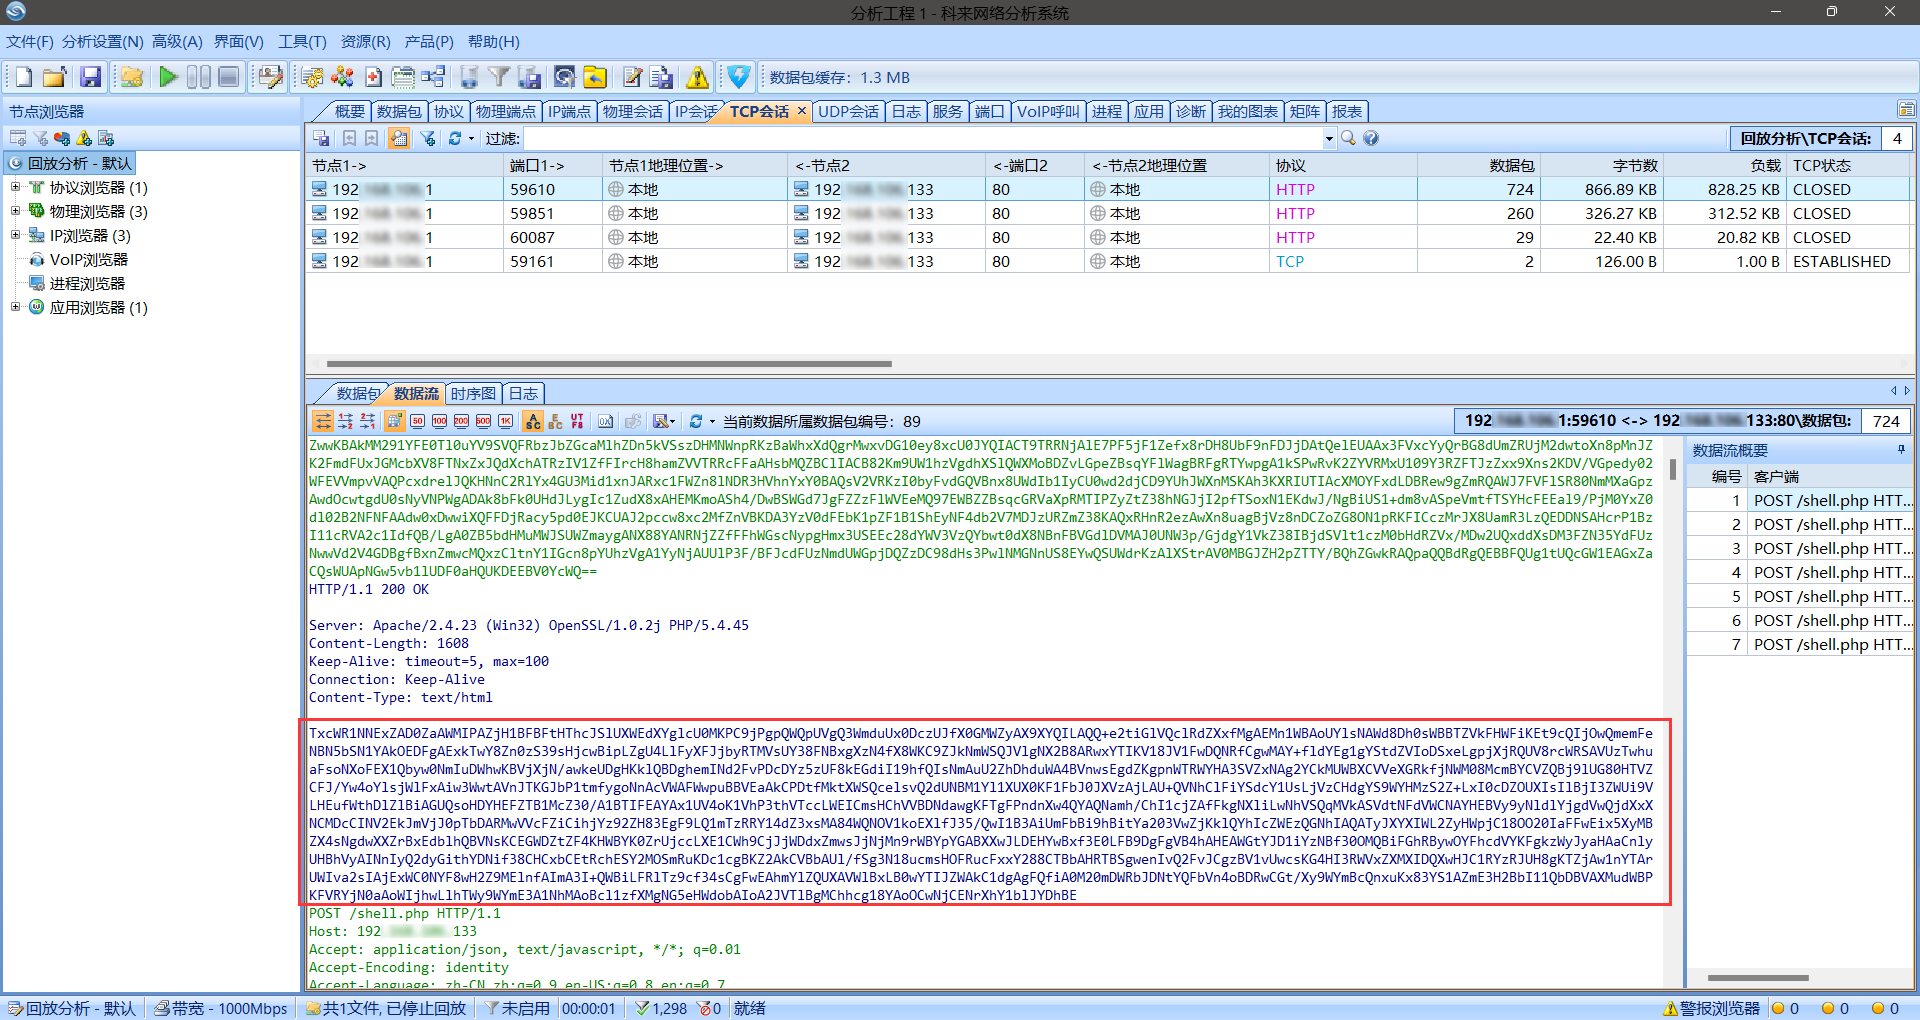Click the green start capture play icon

[x=168, y=77]
